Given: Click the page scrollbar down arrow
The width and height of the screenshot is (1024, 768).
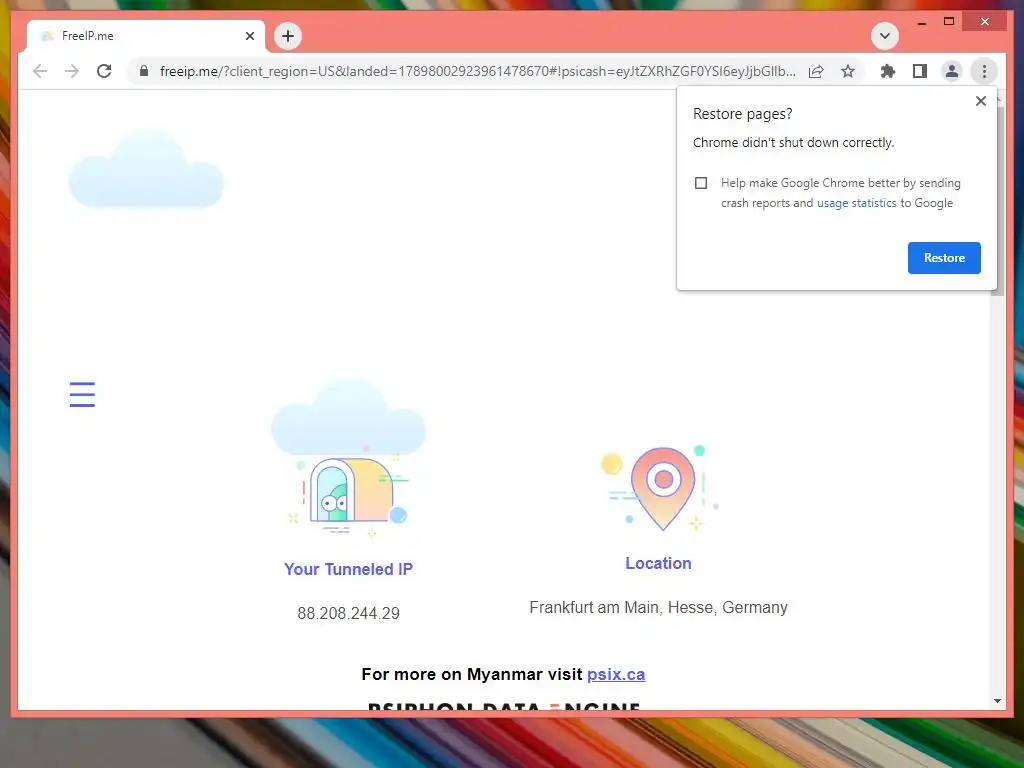Looking at the screenshot, I should [997, 701].
